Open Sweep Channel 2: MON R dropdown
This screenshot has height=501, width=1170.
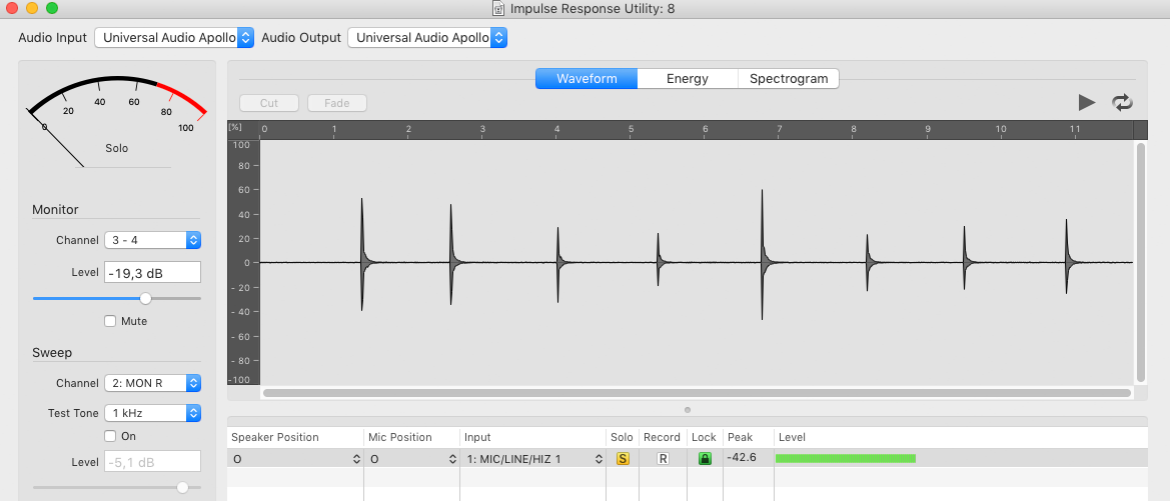pyautogui.click(x=152, y=383)
